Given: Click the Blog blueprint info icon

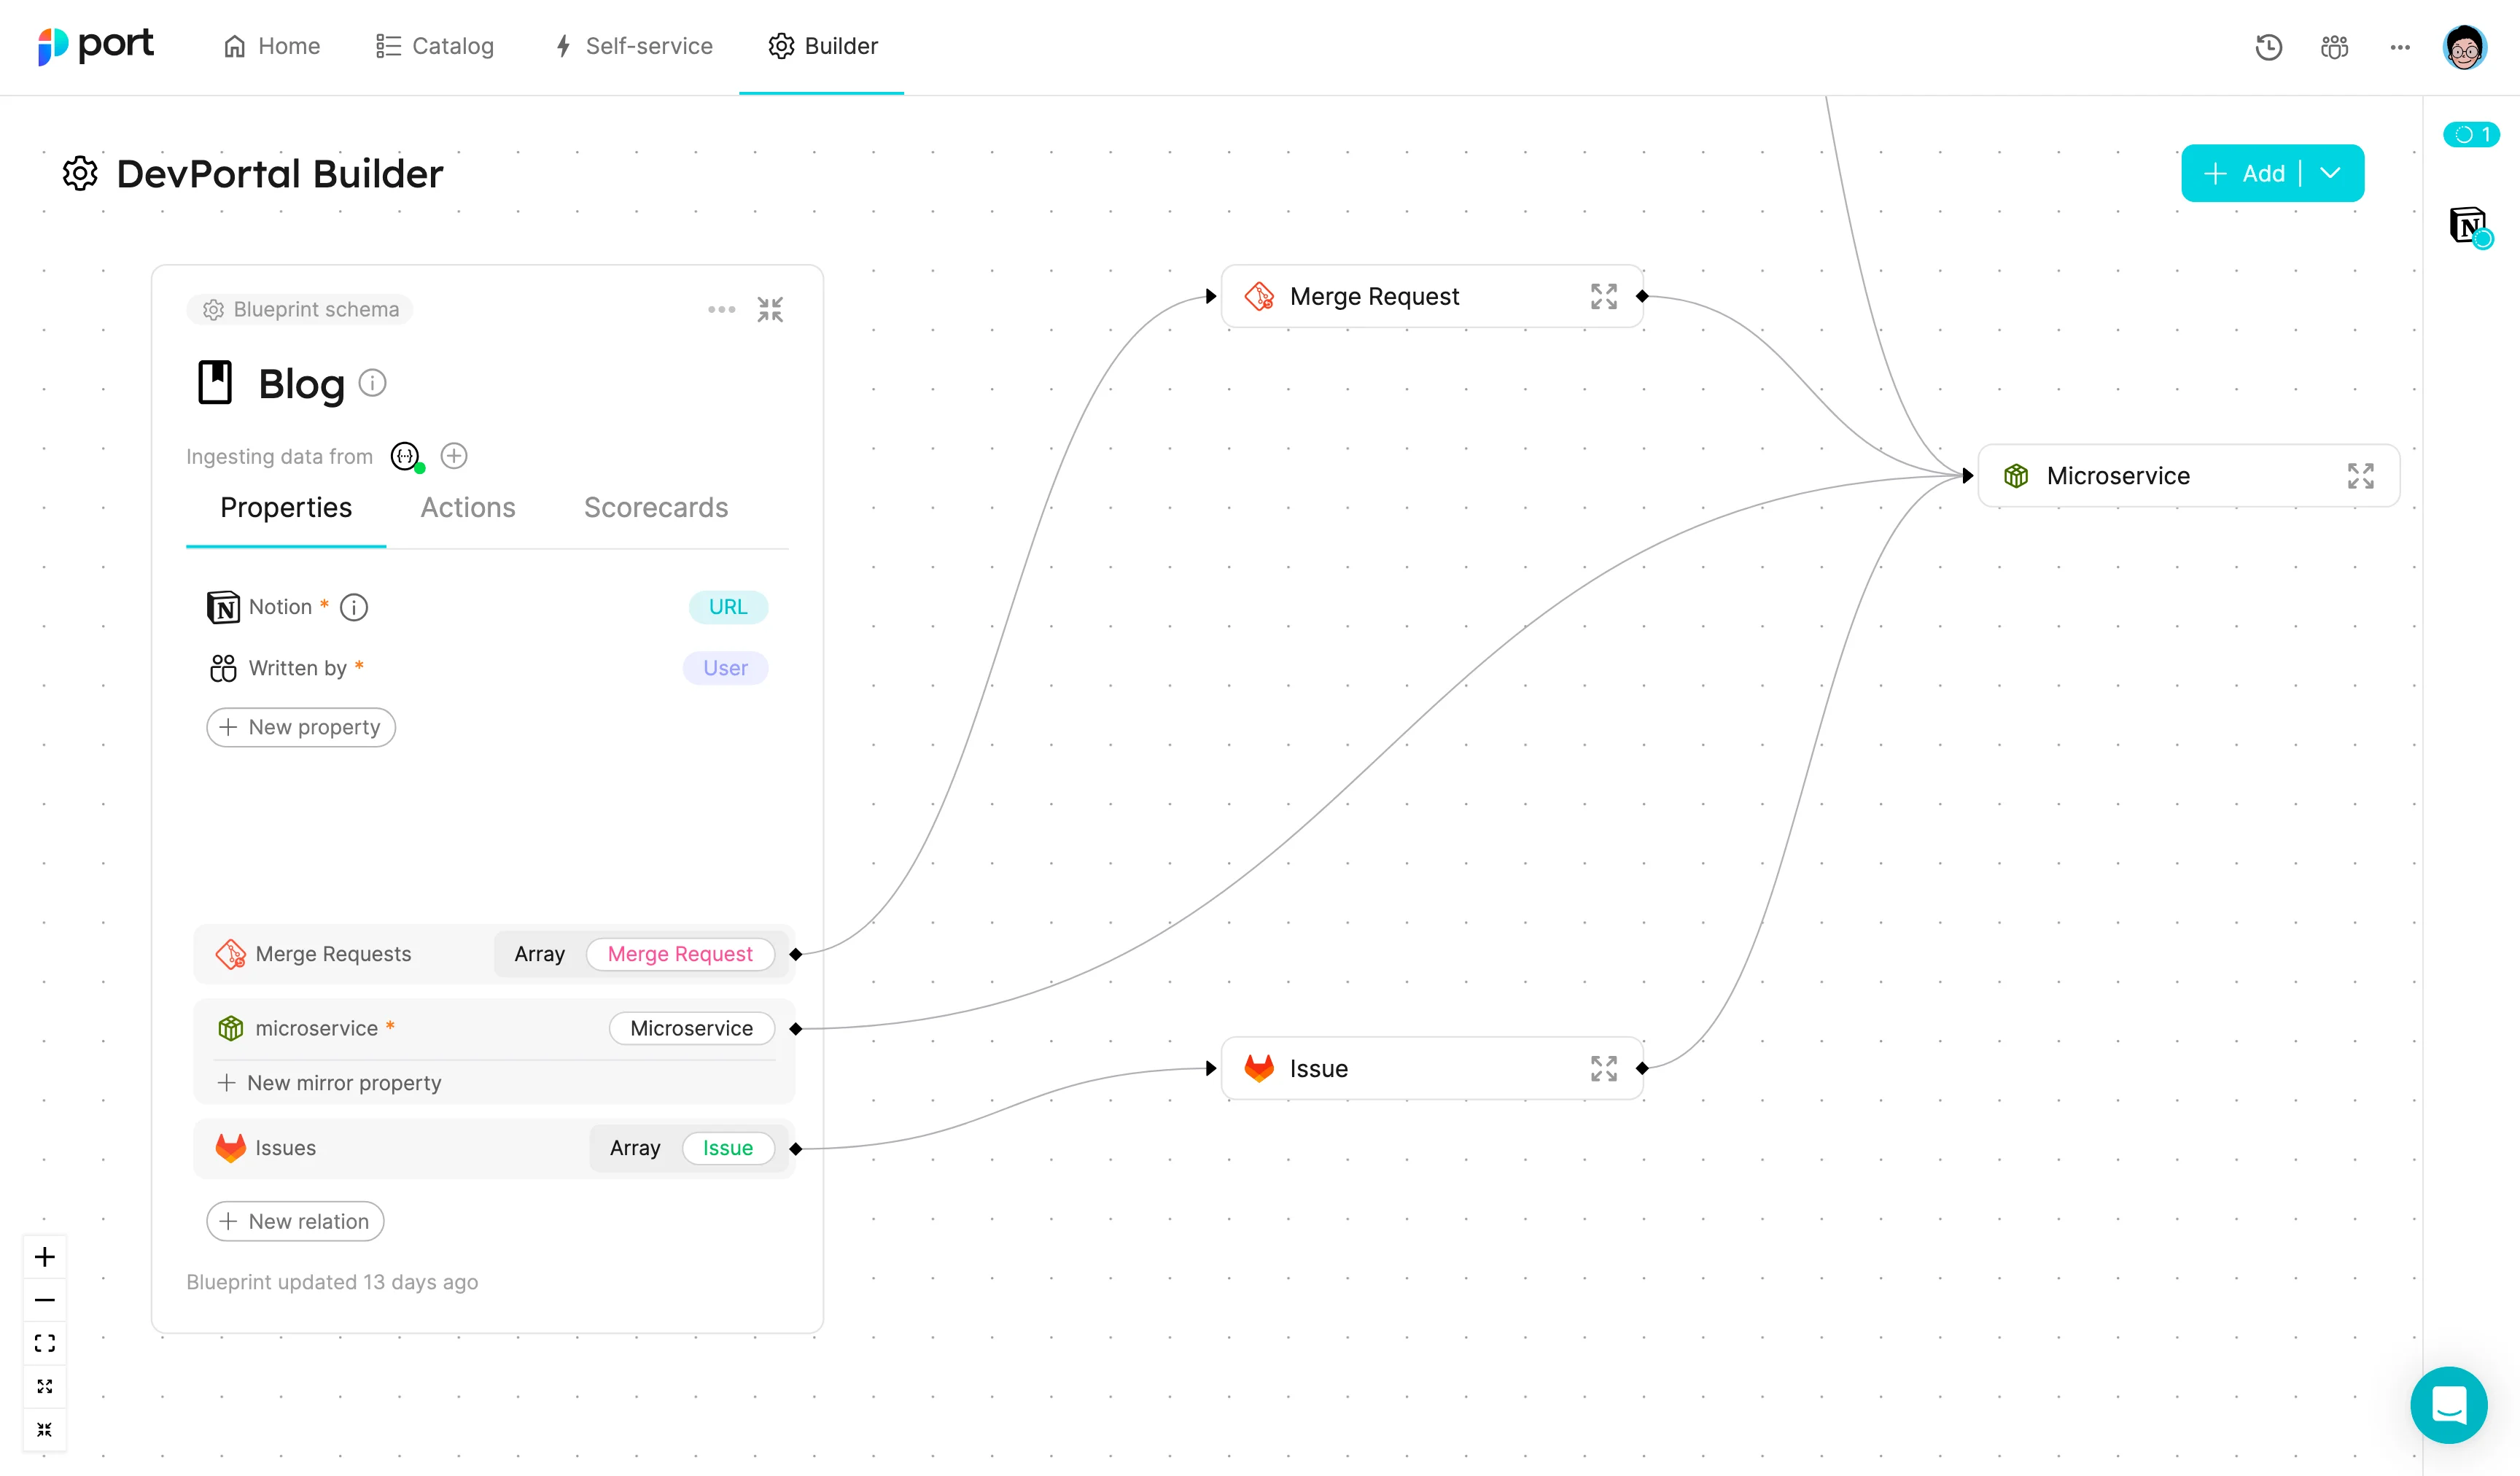Looking at the screenshot, I should pos(372,383).
